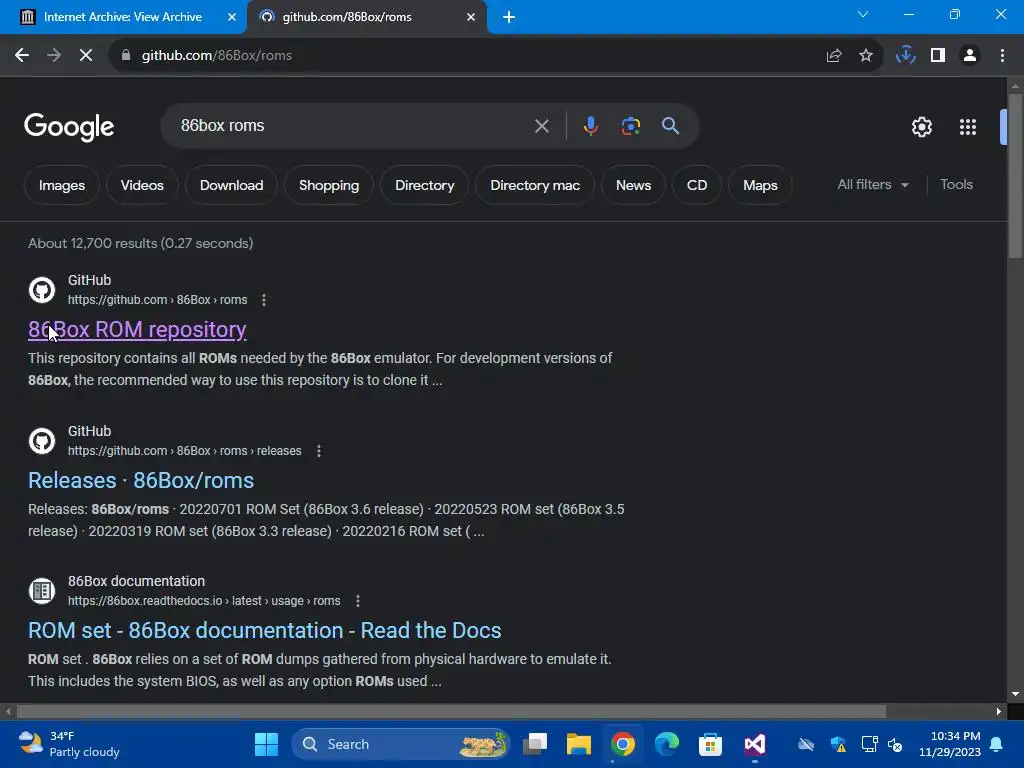Clear the Google search box

click(541, 126)
